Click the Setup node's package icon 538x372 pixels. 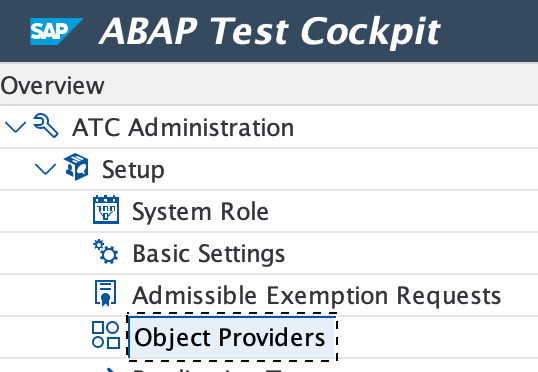[76, 167]
